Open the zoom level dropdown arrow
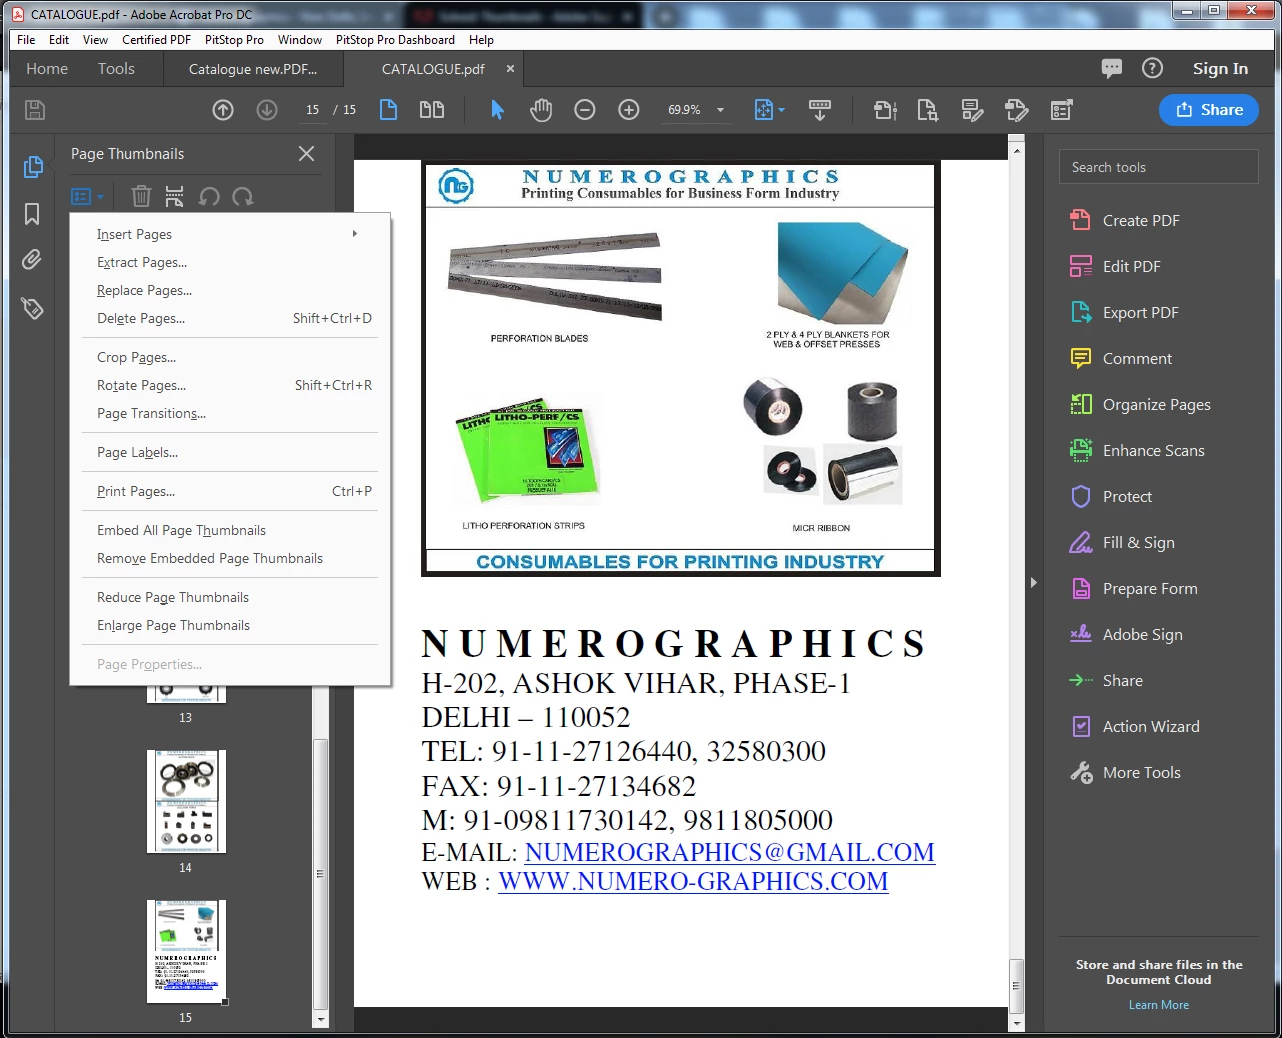Viewport: 1282px width, 1038px height. (720, 110)
